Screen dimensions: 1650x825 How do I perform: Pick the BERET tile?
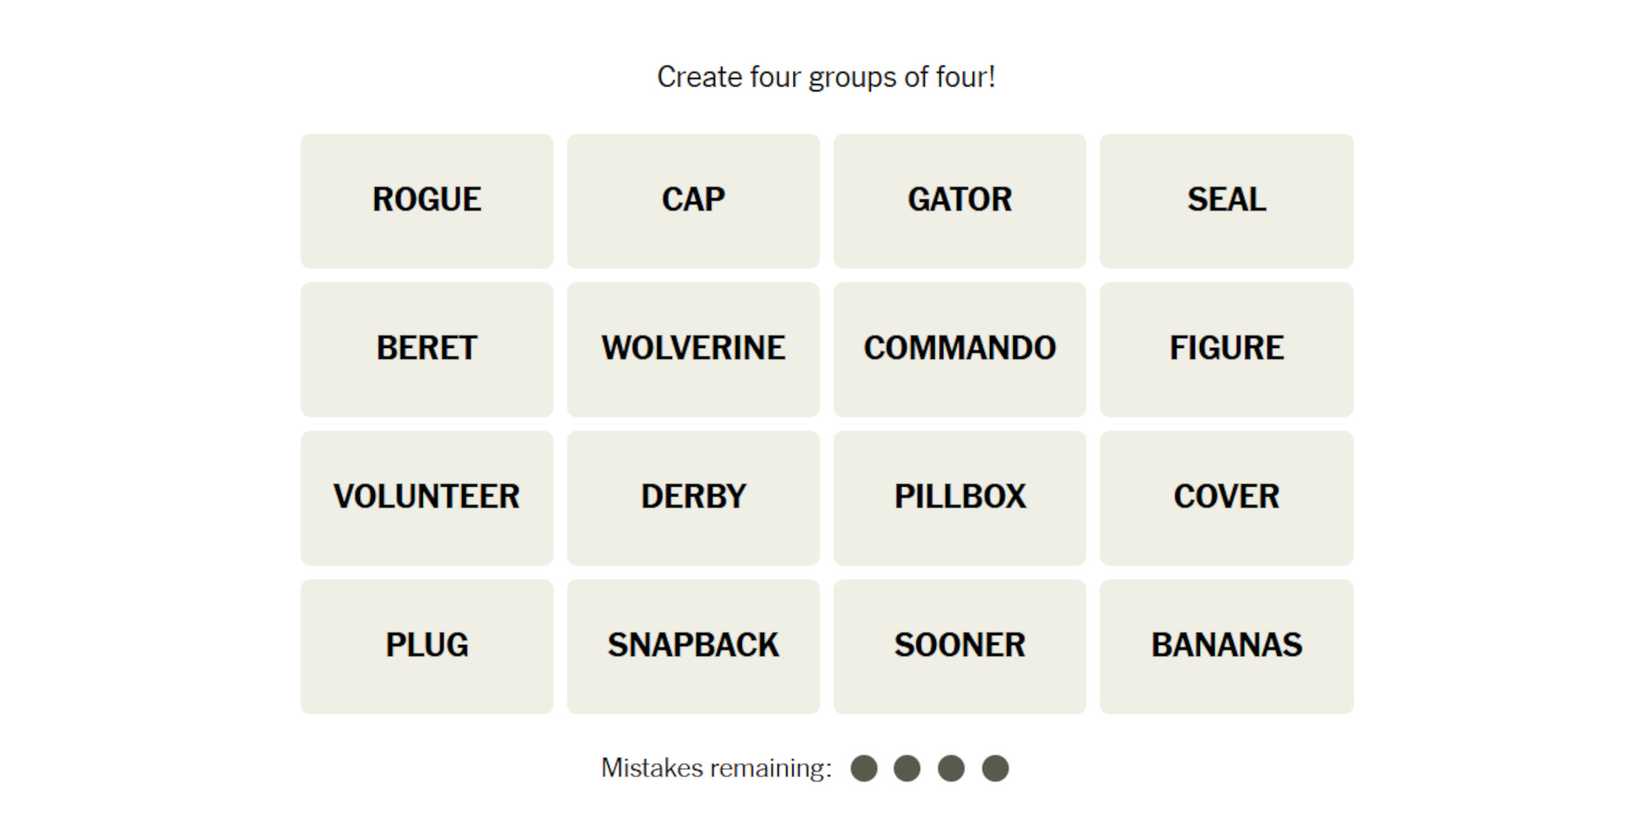pyautogui.click(x=427, y=349)
